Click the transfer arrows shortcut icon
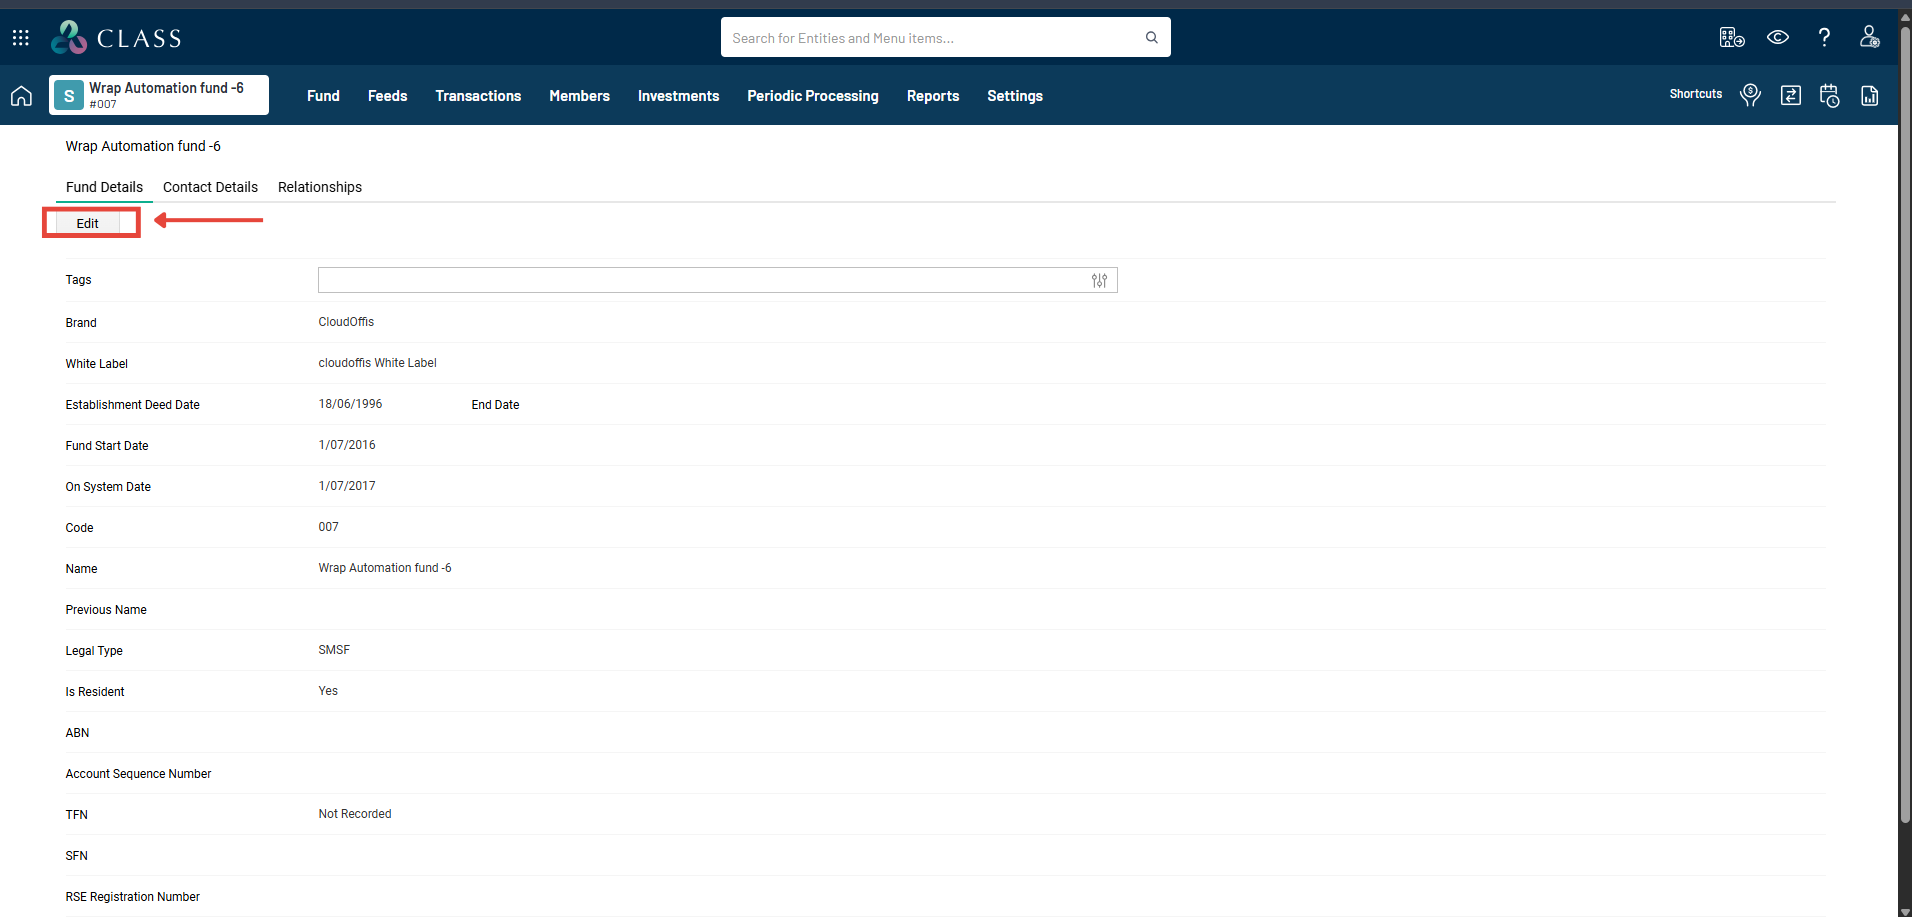1912x917 pixels. (1790, 95)
